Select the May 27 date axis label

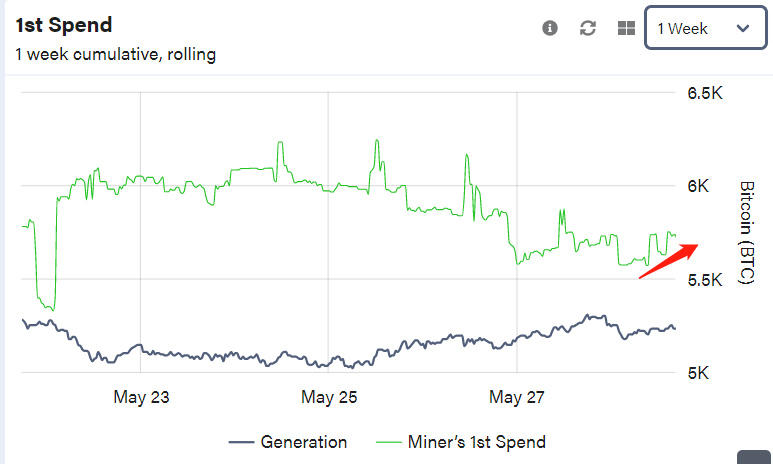point(517,397)
